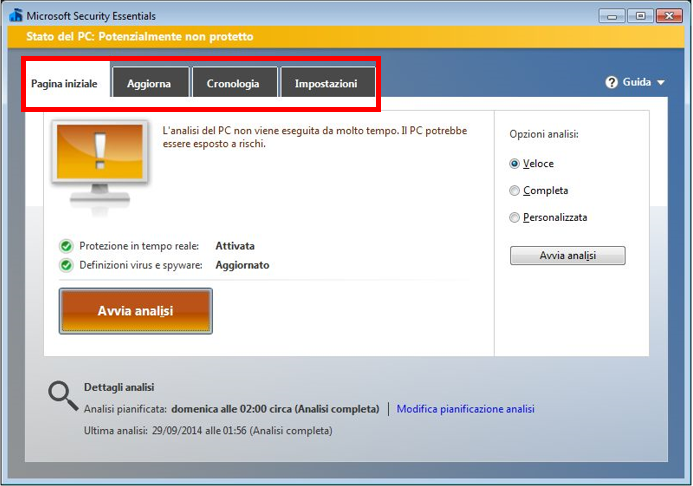
Task: Open the Pagina iniziale tab
Action: point(65,84)
